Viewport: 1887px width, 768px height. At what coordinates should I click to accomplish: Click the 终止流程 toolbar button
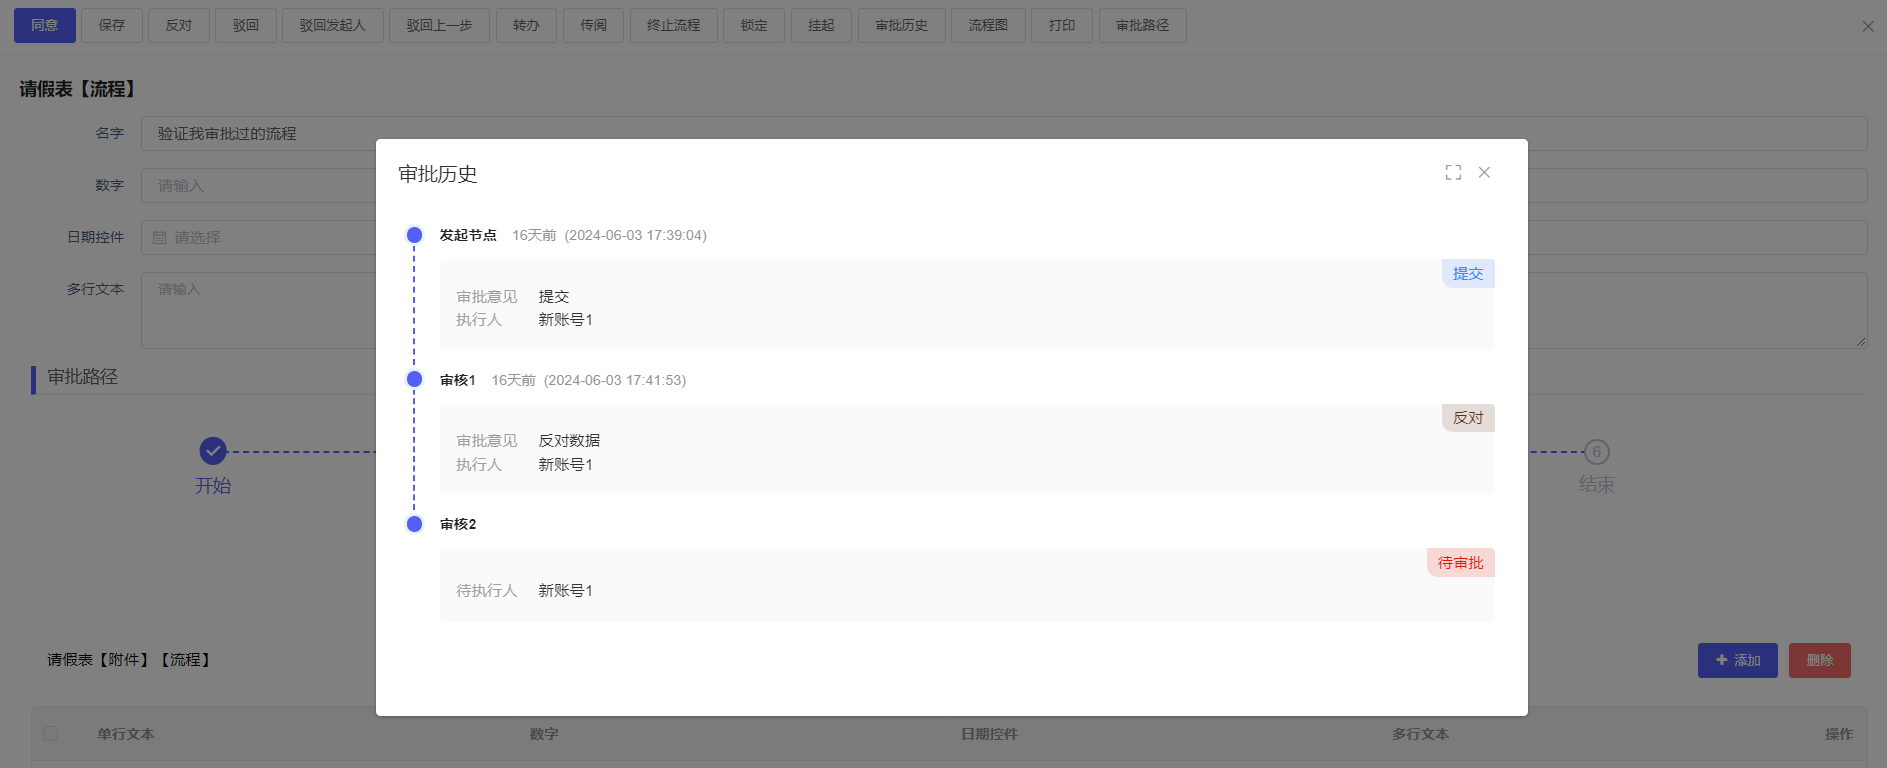tap(673, 25)
